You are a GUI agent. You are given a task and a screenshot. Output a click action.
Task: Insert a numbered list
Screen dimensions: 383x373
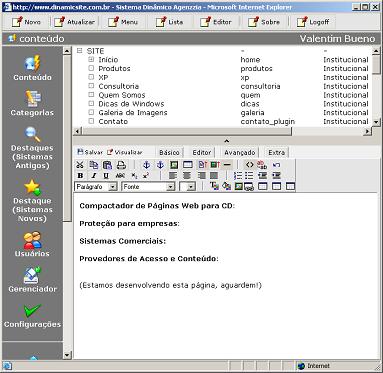click(x=238, y=176)
